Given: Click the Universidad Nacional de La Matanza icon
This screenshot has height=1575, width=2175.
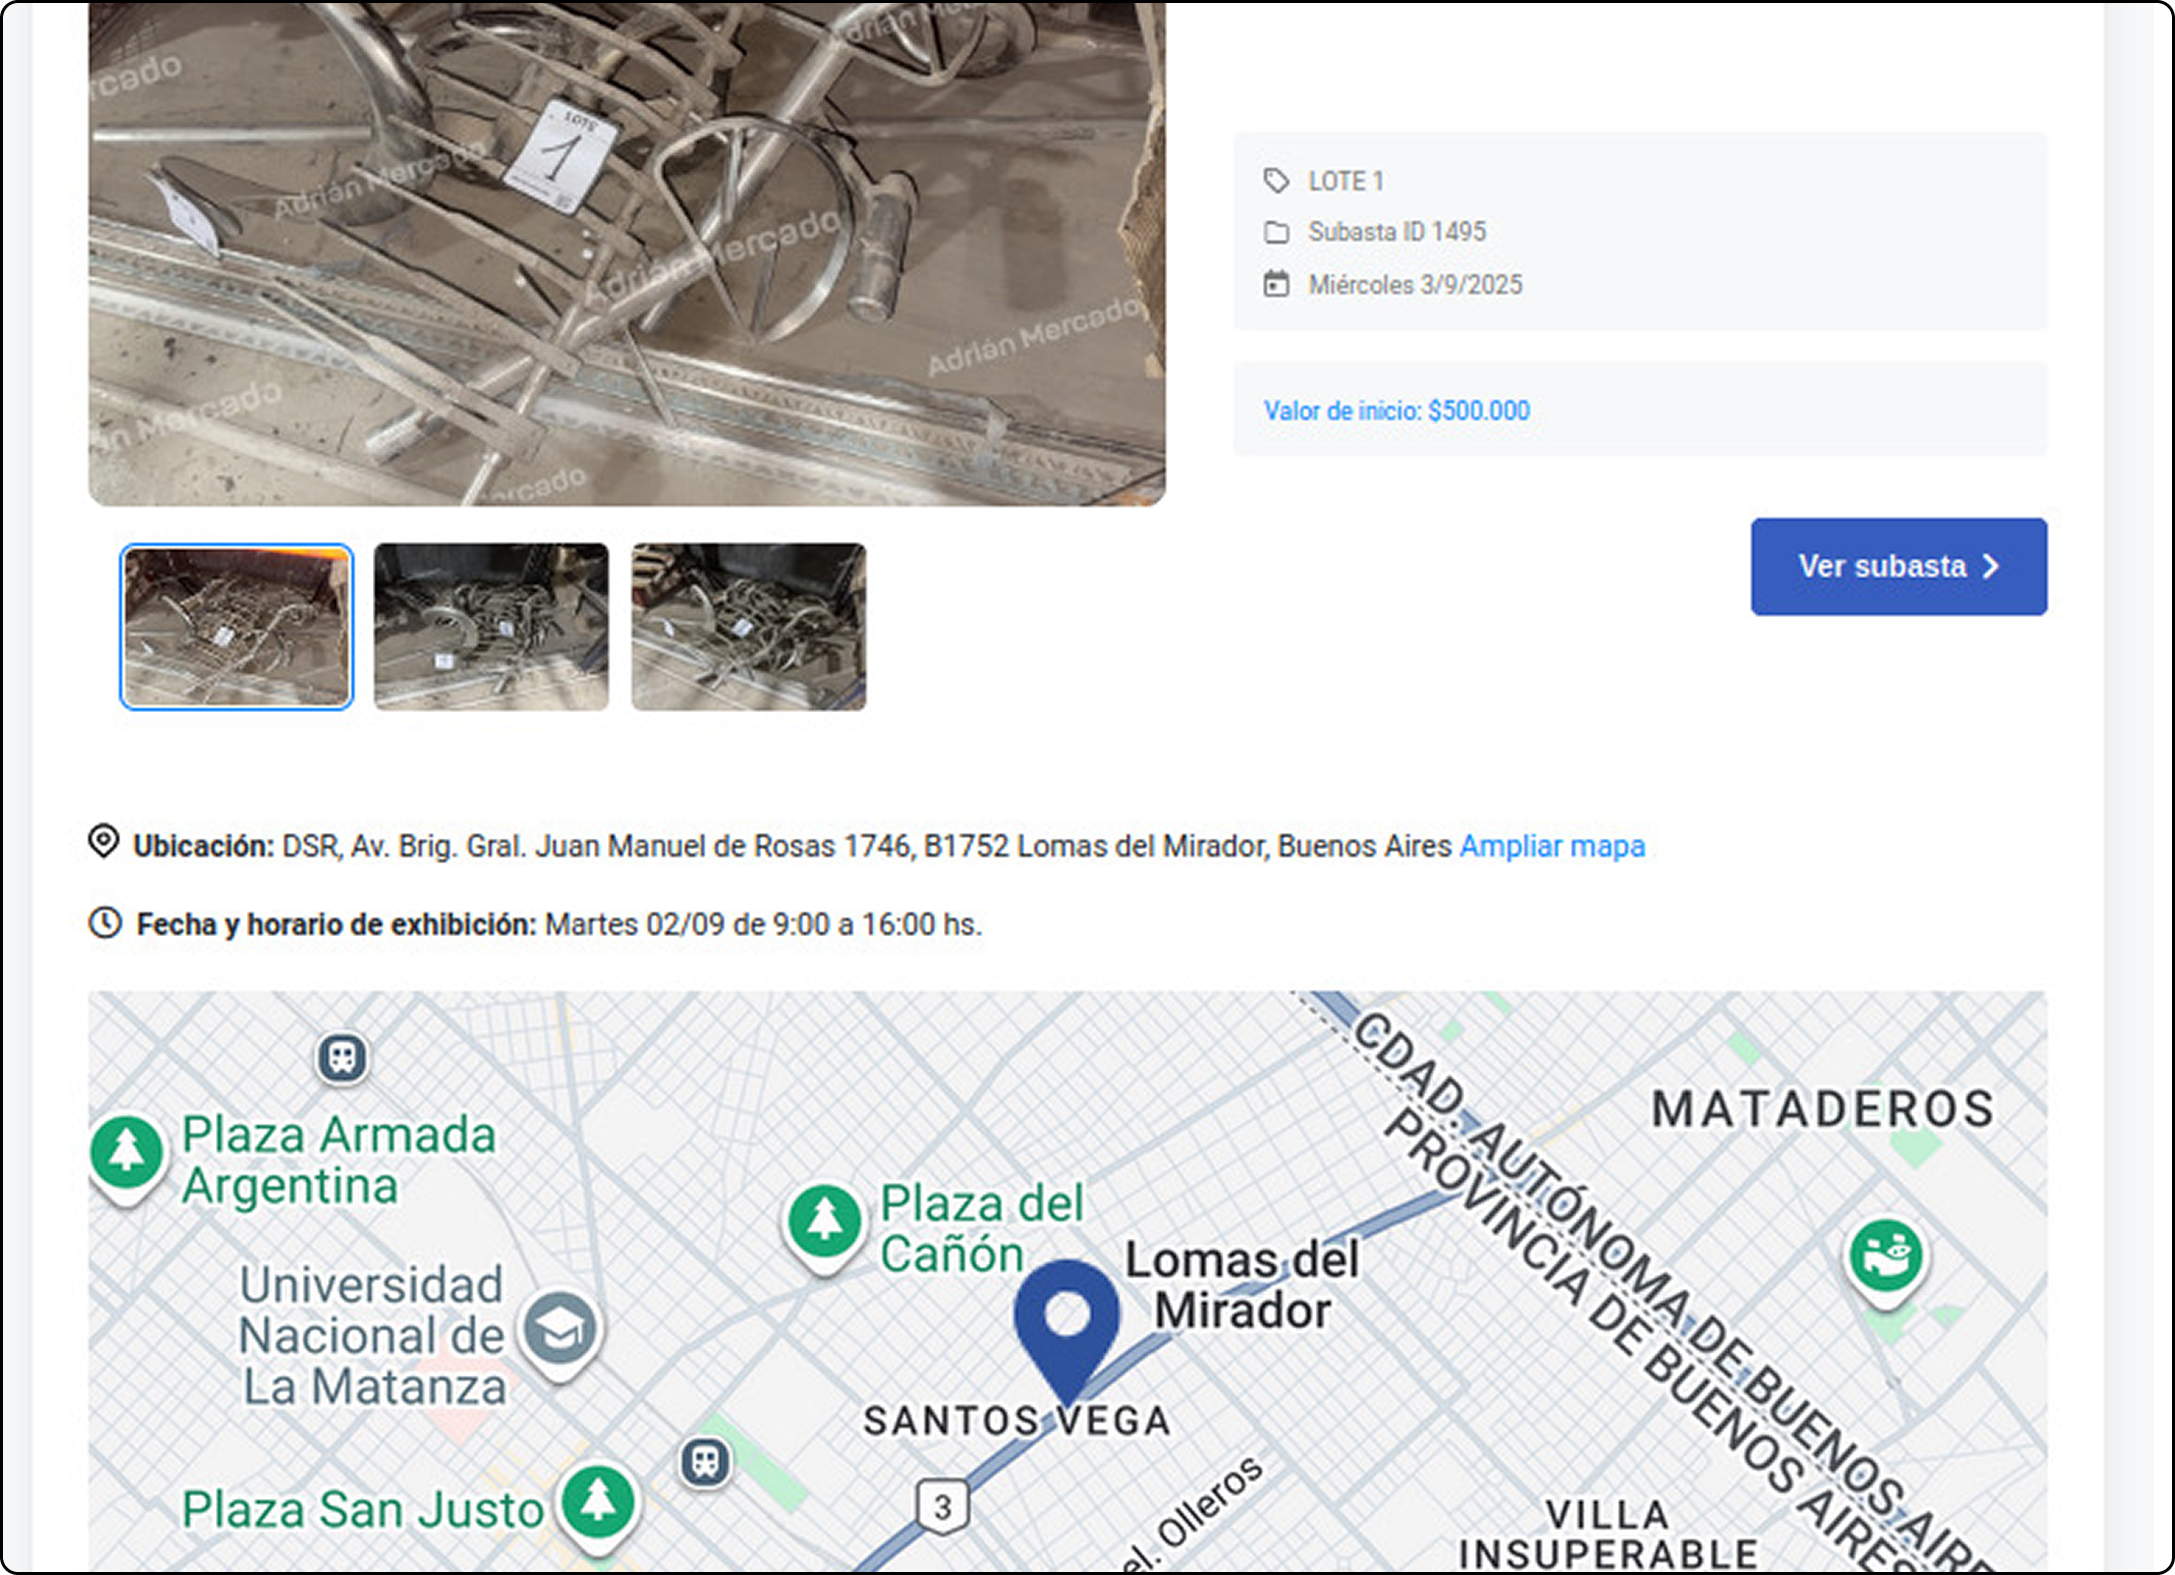Looking at the screenshot, I should [x=560, y=1330].
